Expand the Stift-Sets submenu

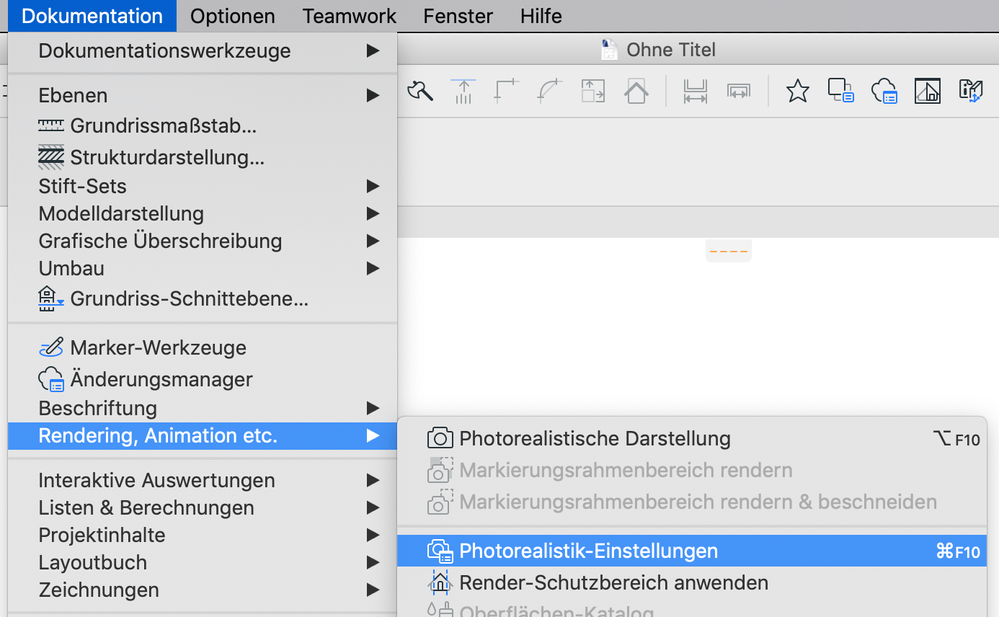(82, 186)
